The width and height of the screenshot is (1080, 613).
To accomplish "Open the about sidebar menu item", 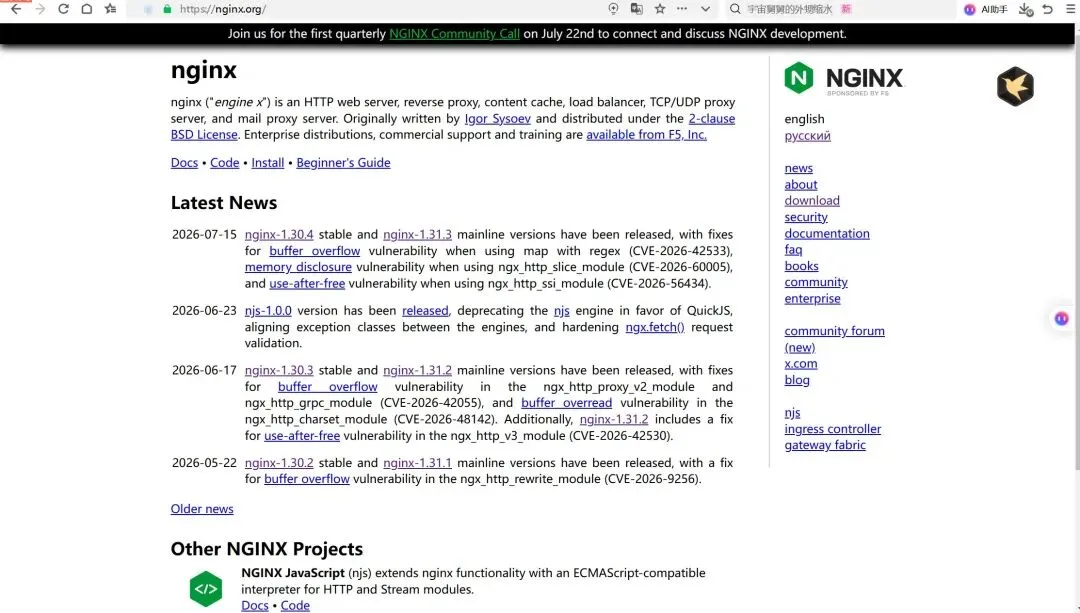I will tap(800, 185).
